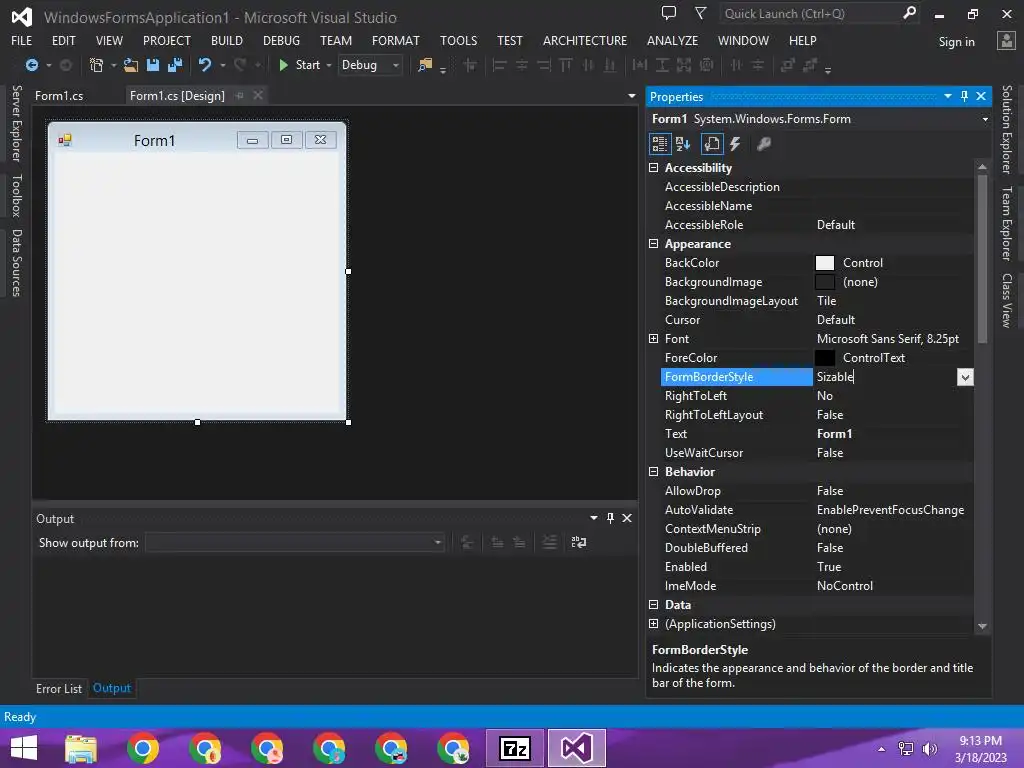Click the ForeColor ControlText color swatch

tap(825, 358)
